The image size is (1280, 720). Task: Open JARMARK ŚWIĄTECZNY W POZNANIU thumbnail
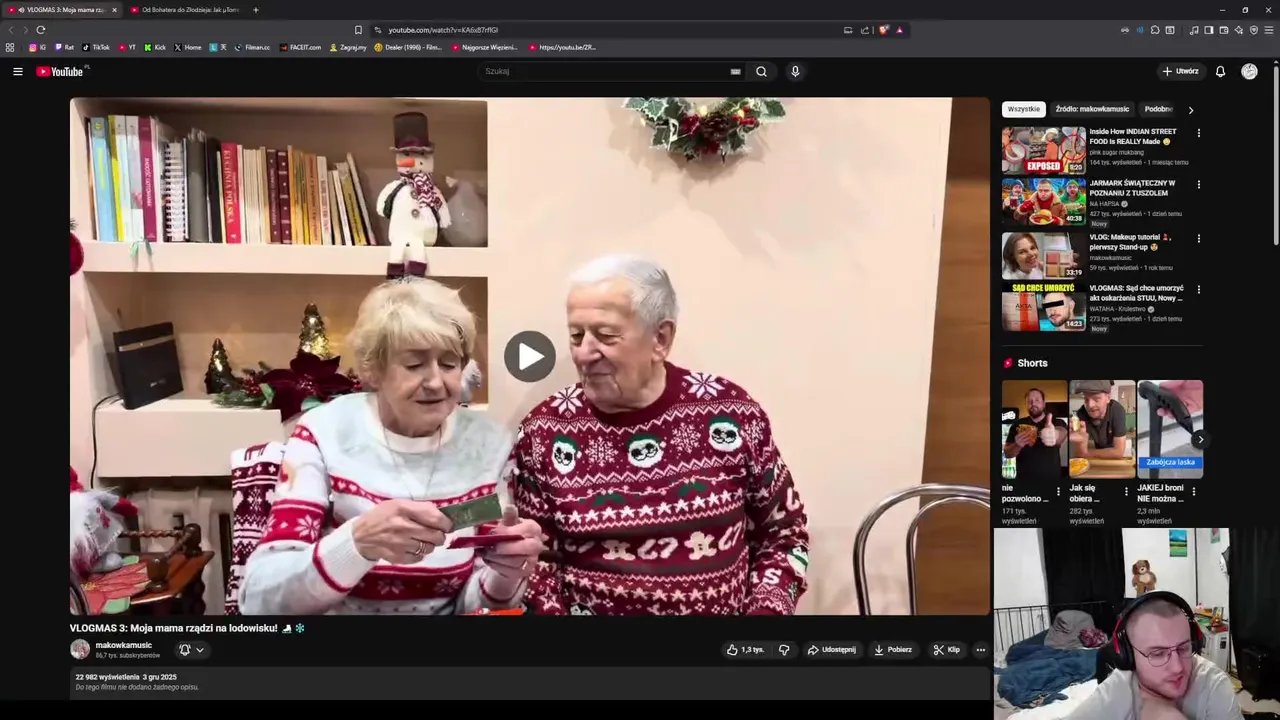click(1043, 202)
